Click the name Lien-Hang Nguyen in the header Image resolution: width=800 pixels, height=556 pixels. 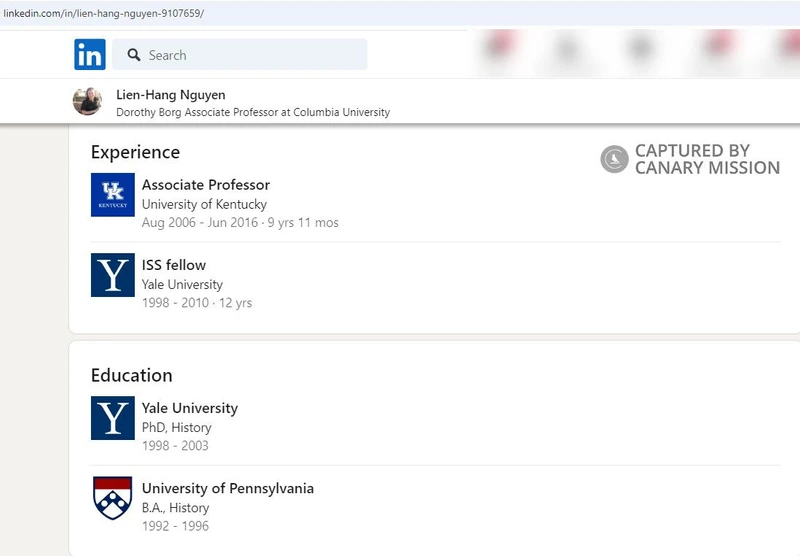[x=171, y=95]
